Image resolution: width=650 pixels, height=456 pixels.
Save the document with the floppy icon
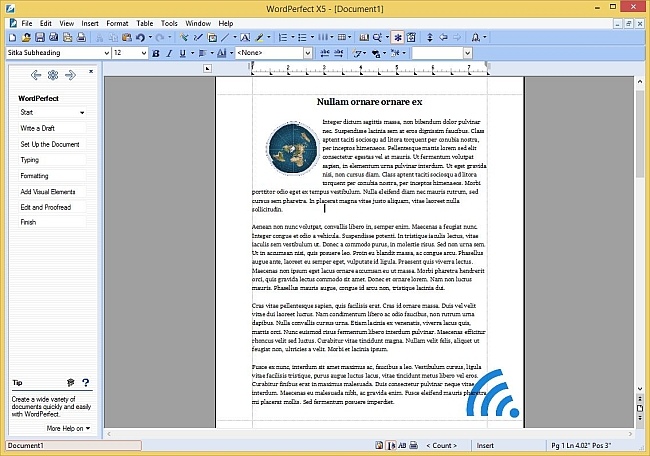(40, 38)
